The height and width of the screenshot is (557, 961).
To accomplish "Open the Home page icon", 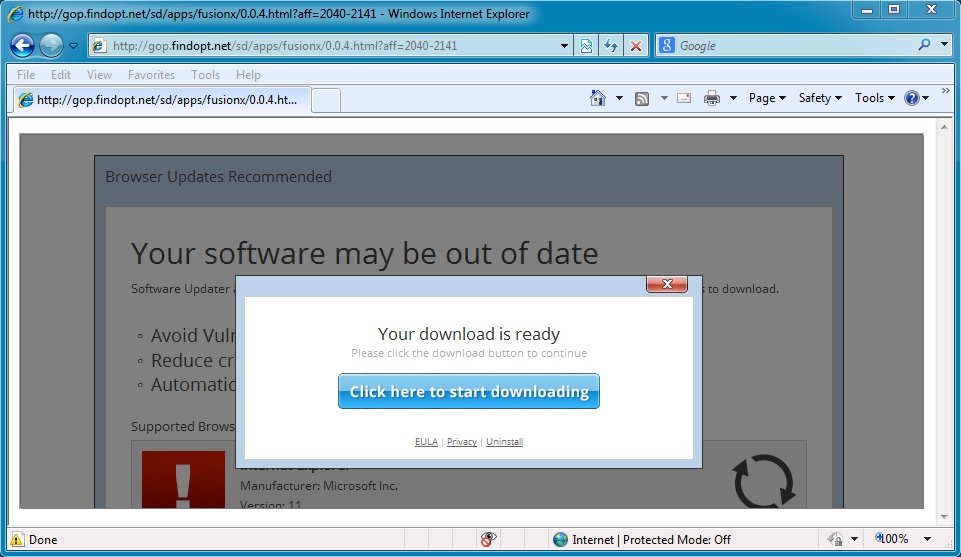I will click(598, 98).
